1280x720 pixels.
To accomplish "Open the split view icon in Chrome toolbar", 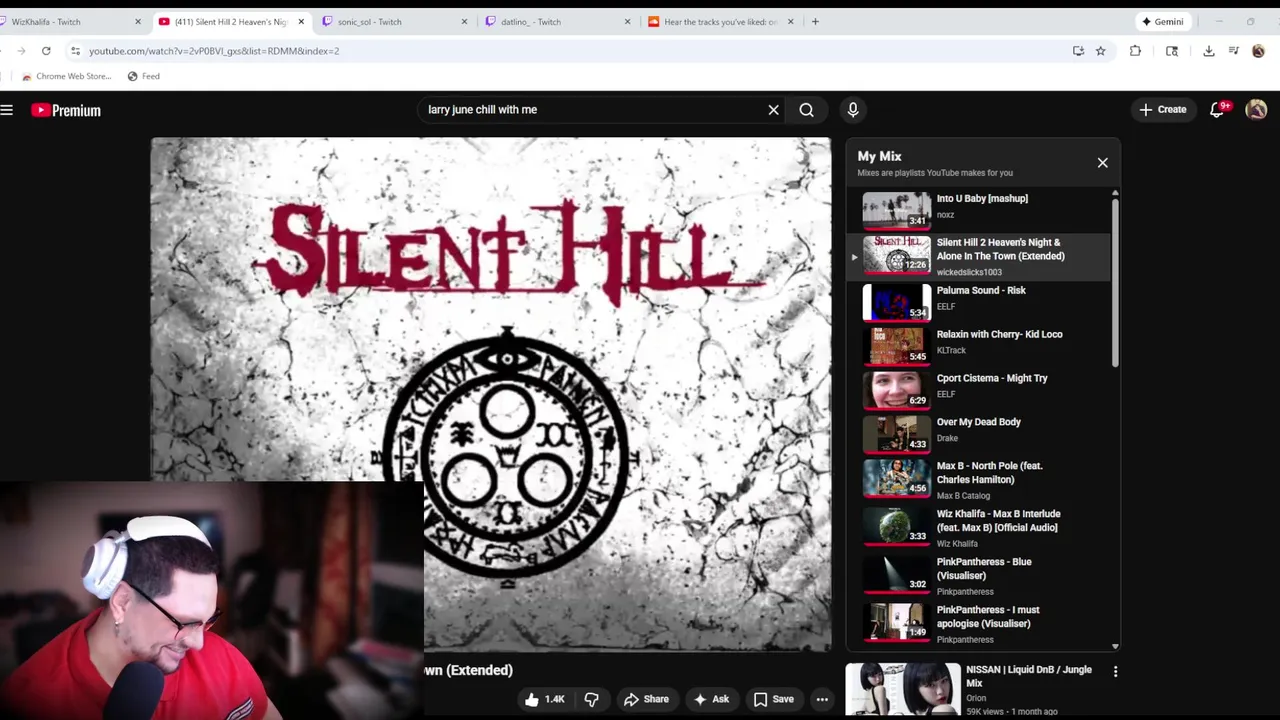I will [1172, 51].
